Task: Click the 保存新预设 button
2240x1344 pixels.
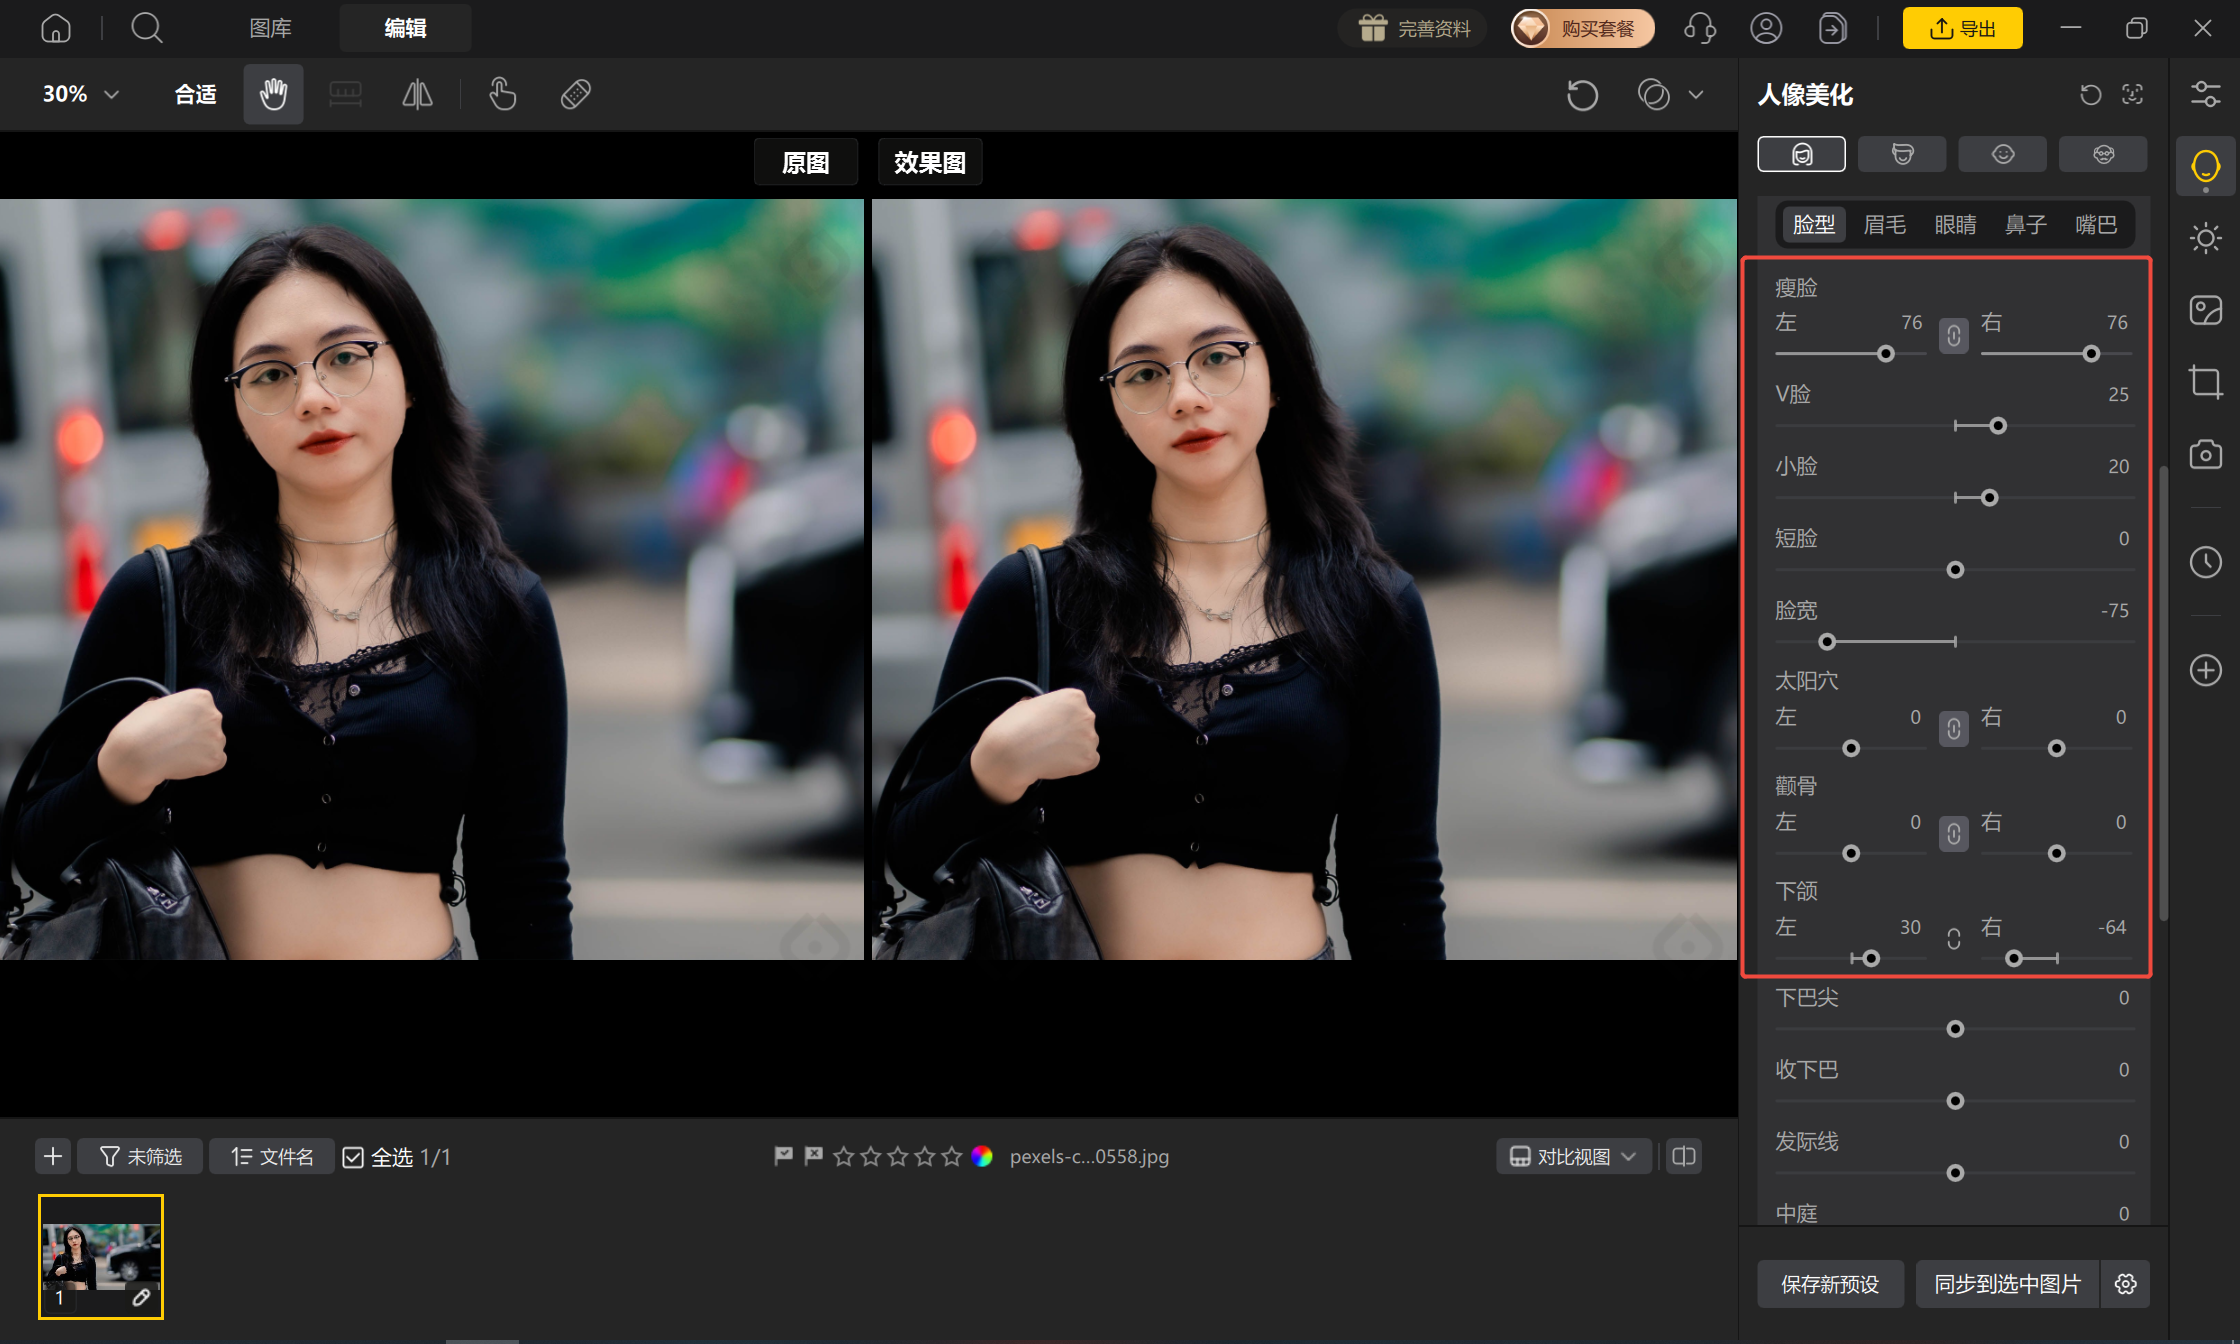Action: pyautogui.click(x=1830, y=1284)
